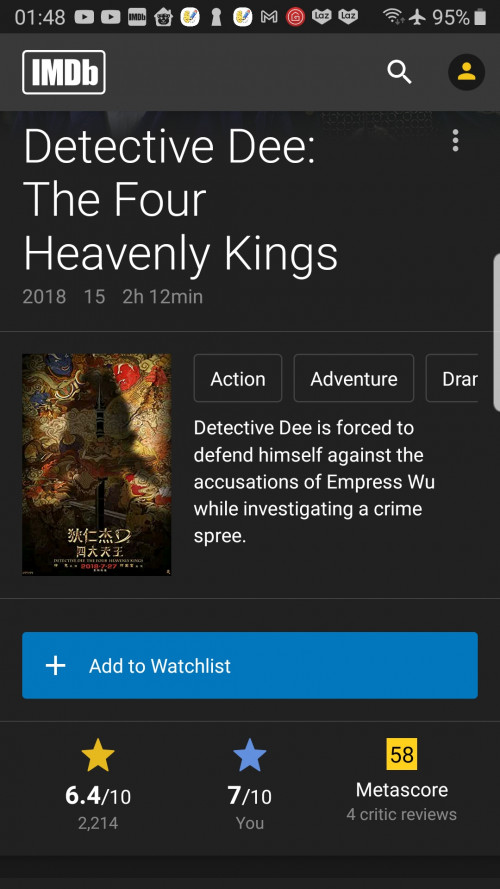Click the scrollbar handle on the right edge
The height and width of the screenshot is (889, 500).
coord(497,332)
